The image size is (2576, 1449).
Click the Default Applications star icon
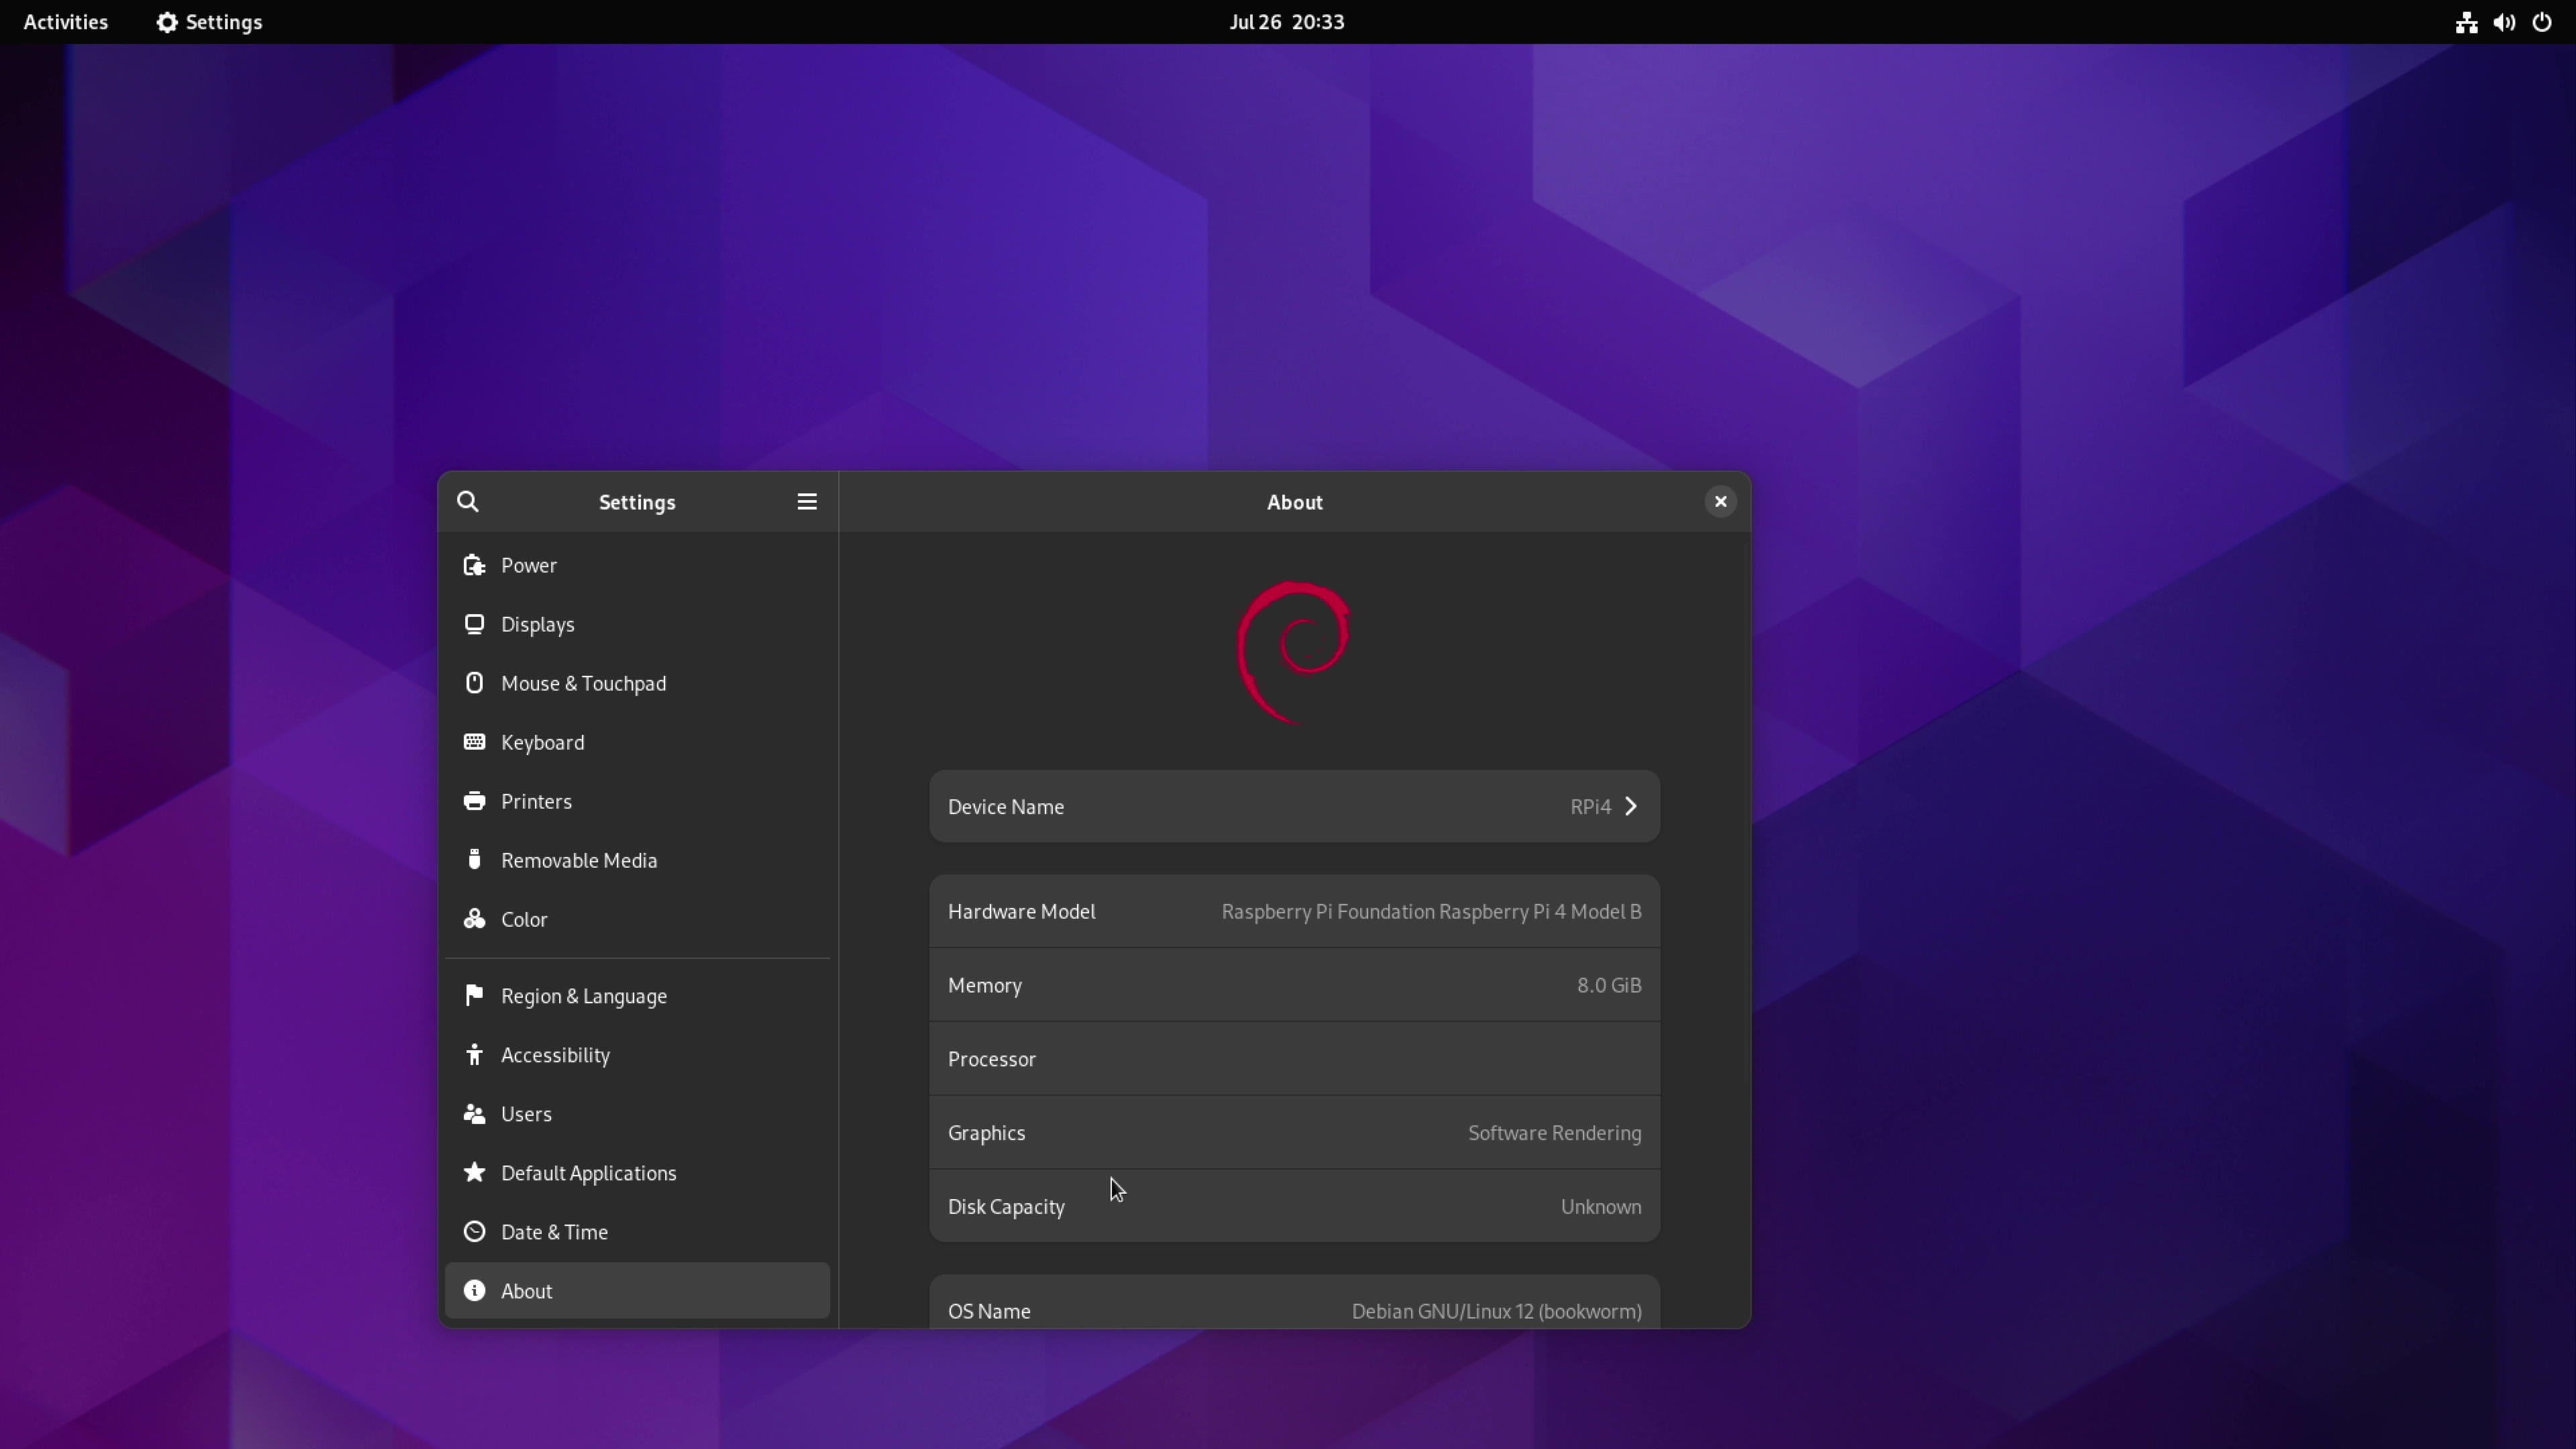474,1172
